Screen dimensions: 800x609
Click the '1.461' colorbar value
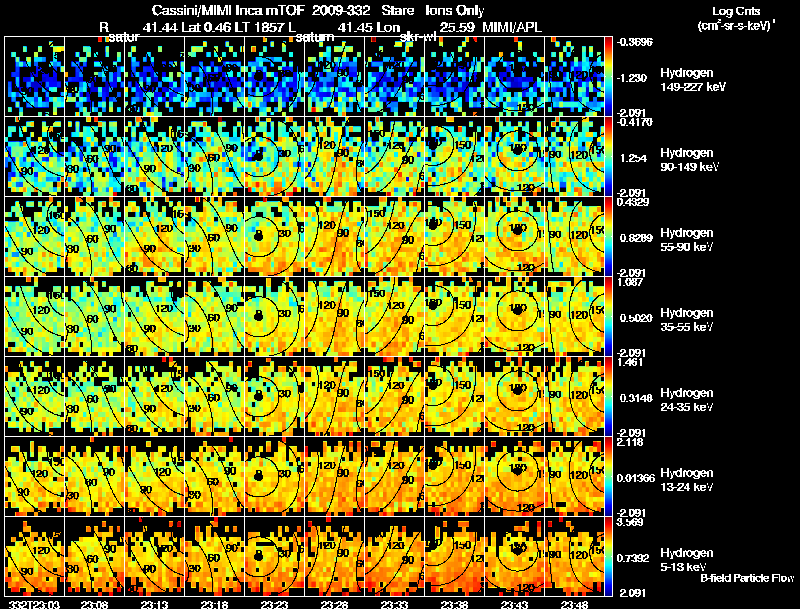click(630, 362)
